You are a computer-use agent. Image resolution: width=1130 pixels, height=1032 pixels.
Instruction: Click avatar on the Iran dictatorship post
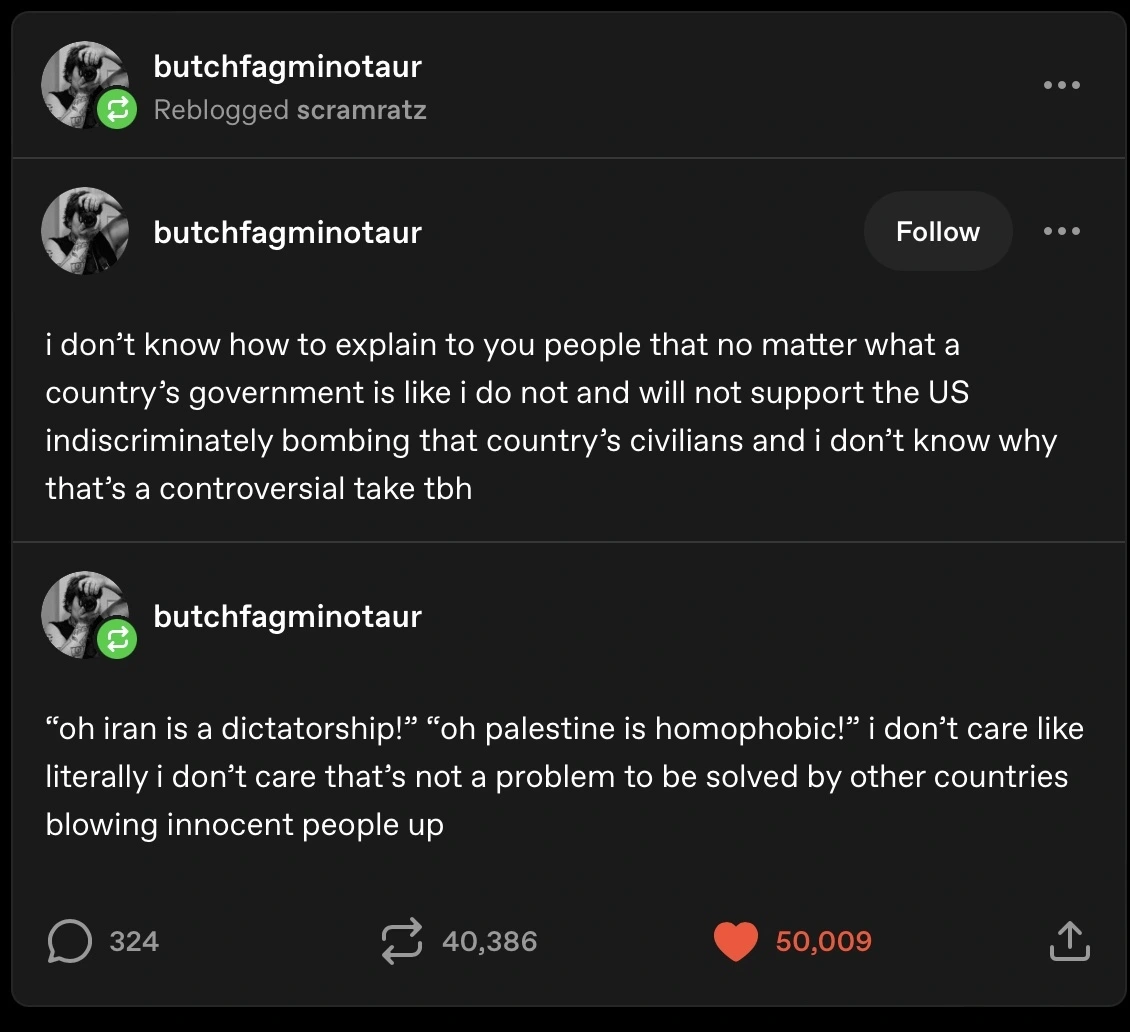(82, 610)
